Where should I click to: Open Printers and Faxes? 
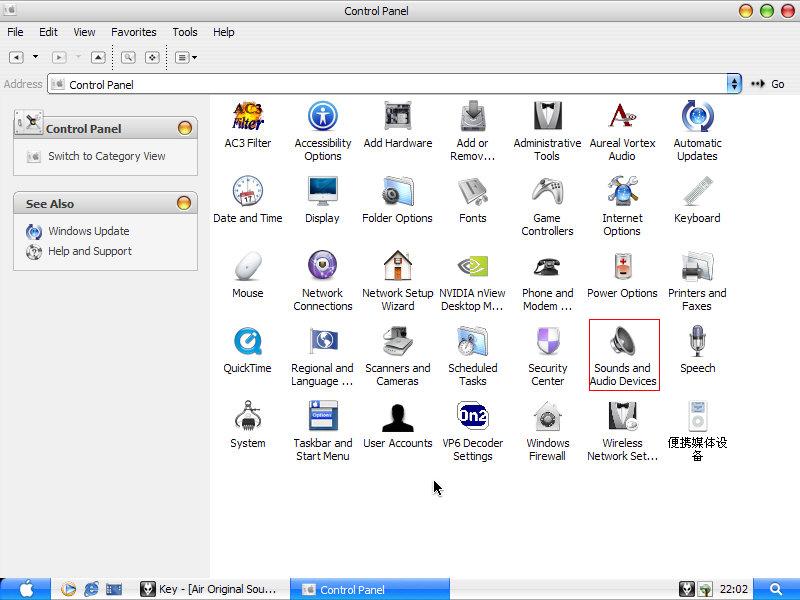point(697,282)
